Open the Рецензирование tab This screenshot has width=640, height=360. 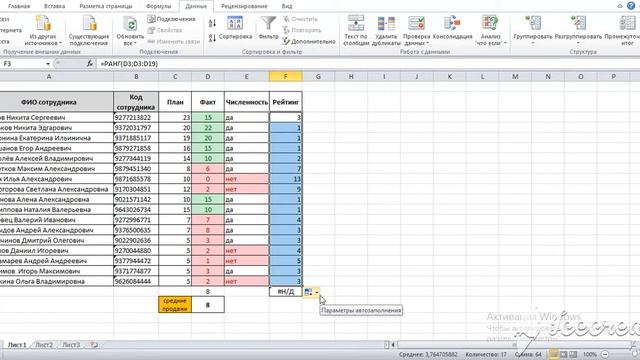click(x=244, y=6)
